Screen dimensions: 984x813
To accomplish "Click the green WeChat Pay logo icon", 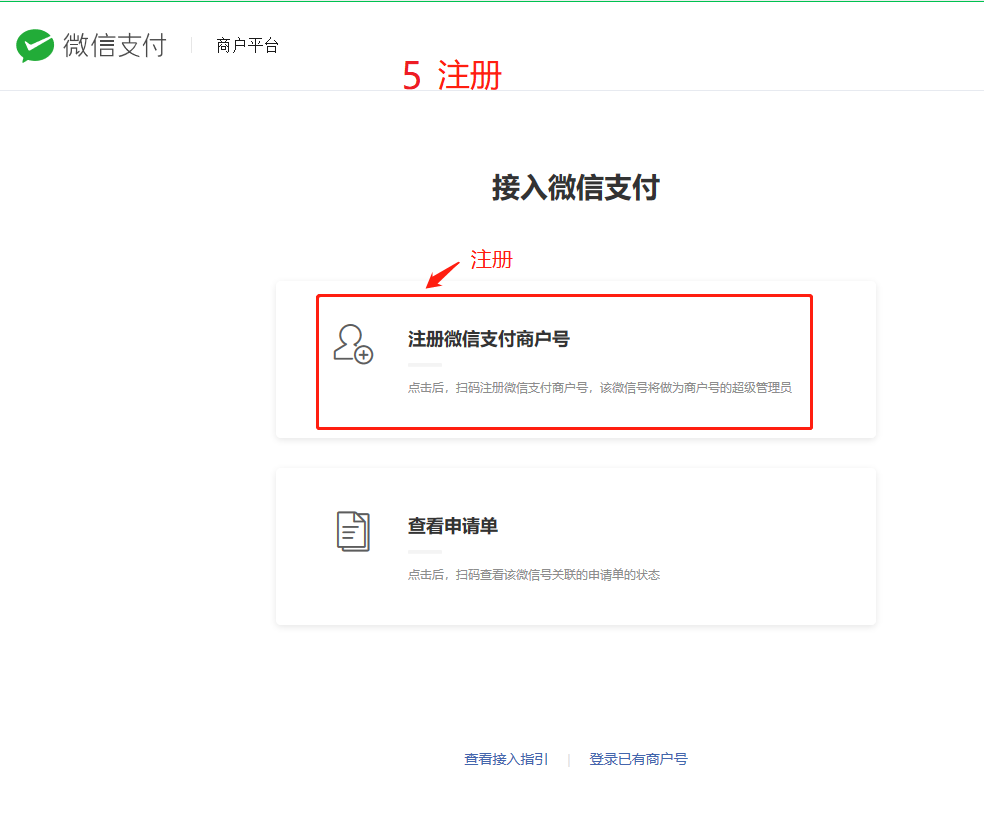I will (35, 46).
